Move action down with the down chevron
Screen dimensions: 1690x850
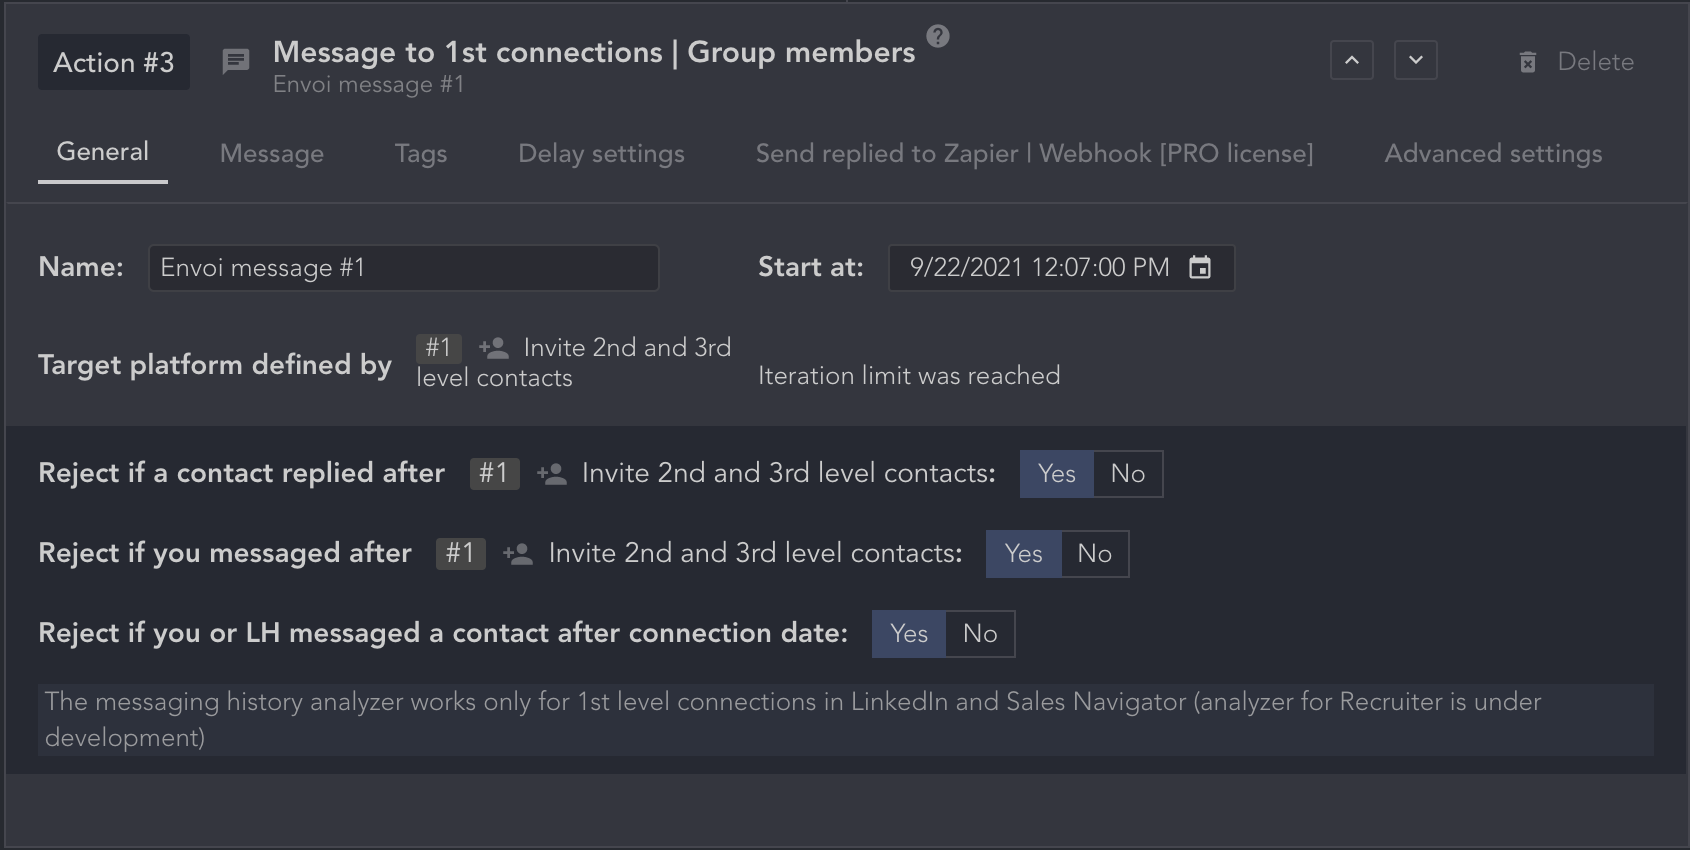pyautogui.click(x=1416, y=60)
